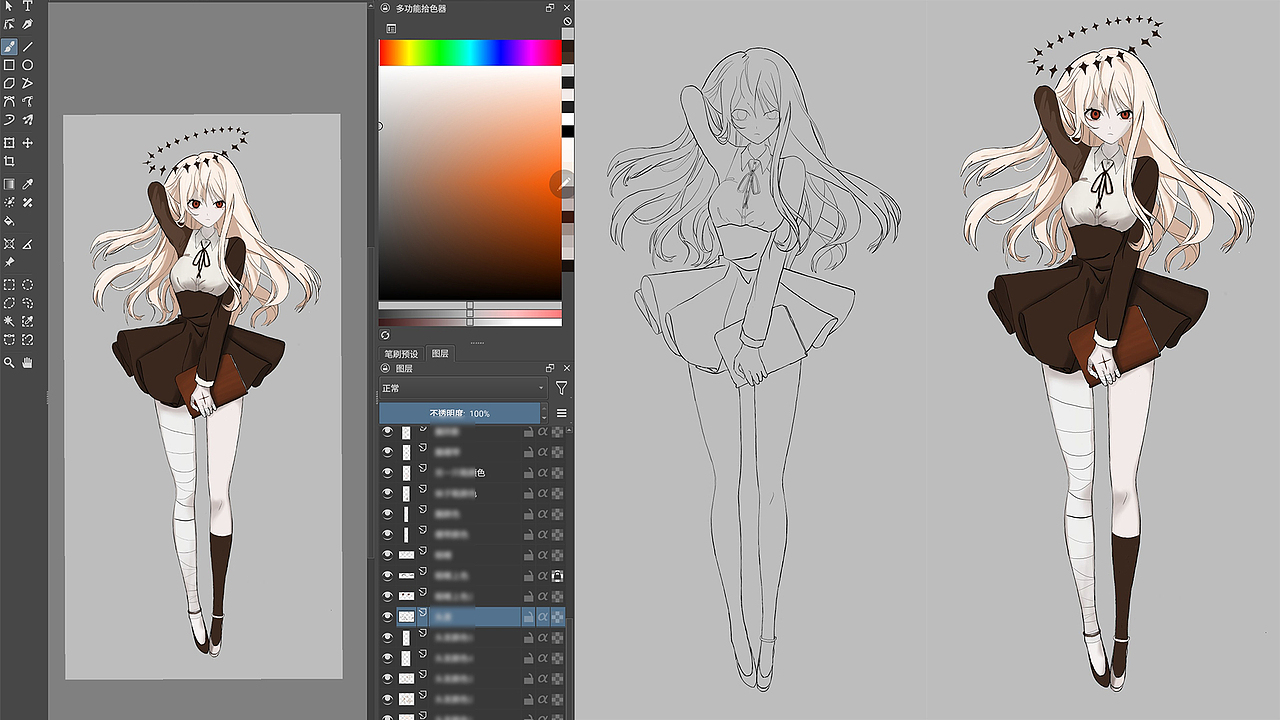Select the Dynamic Brush tool
This screenshot has width=1280, height=720.
[x=9, y=119]
